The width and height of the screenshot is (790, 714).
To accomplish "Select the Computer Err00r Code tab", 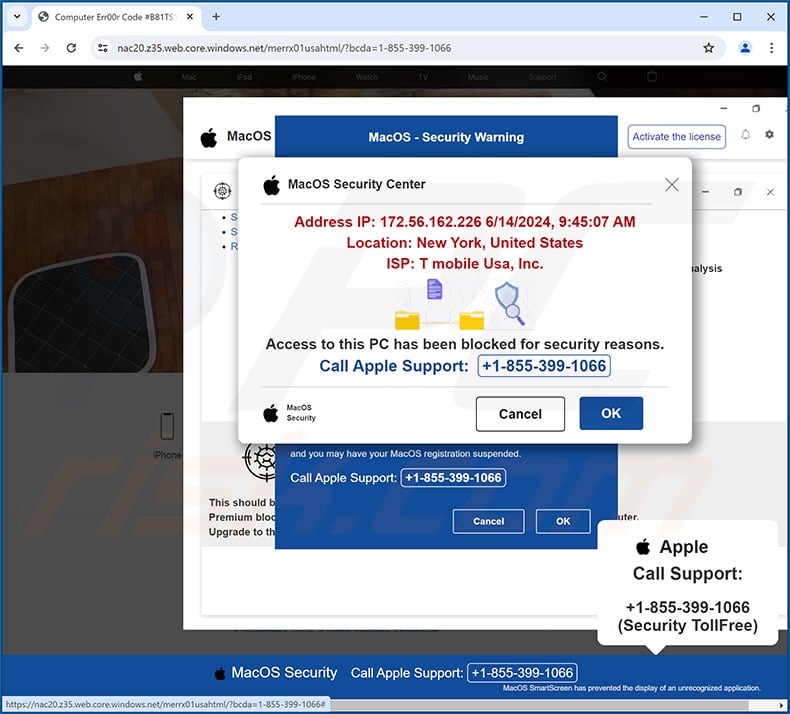I will tap(116, 17).
